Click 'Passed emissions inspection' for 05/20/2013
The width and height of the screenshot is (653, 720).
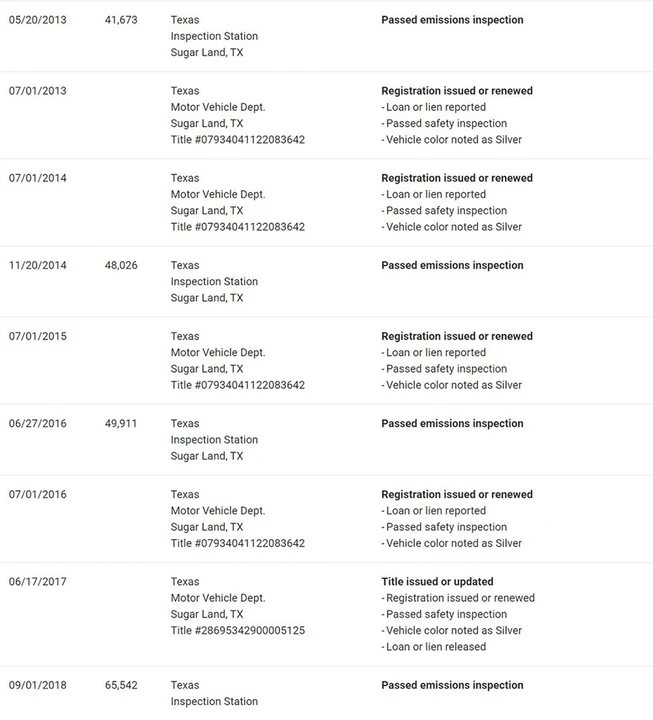tap(452, 20)
